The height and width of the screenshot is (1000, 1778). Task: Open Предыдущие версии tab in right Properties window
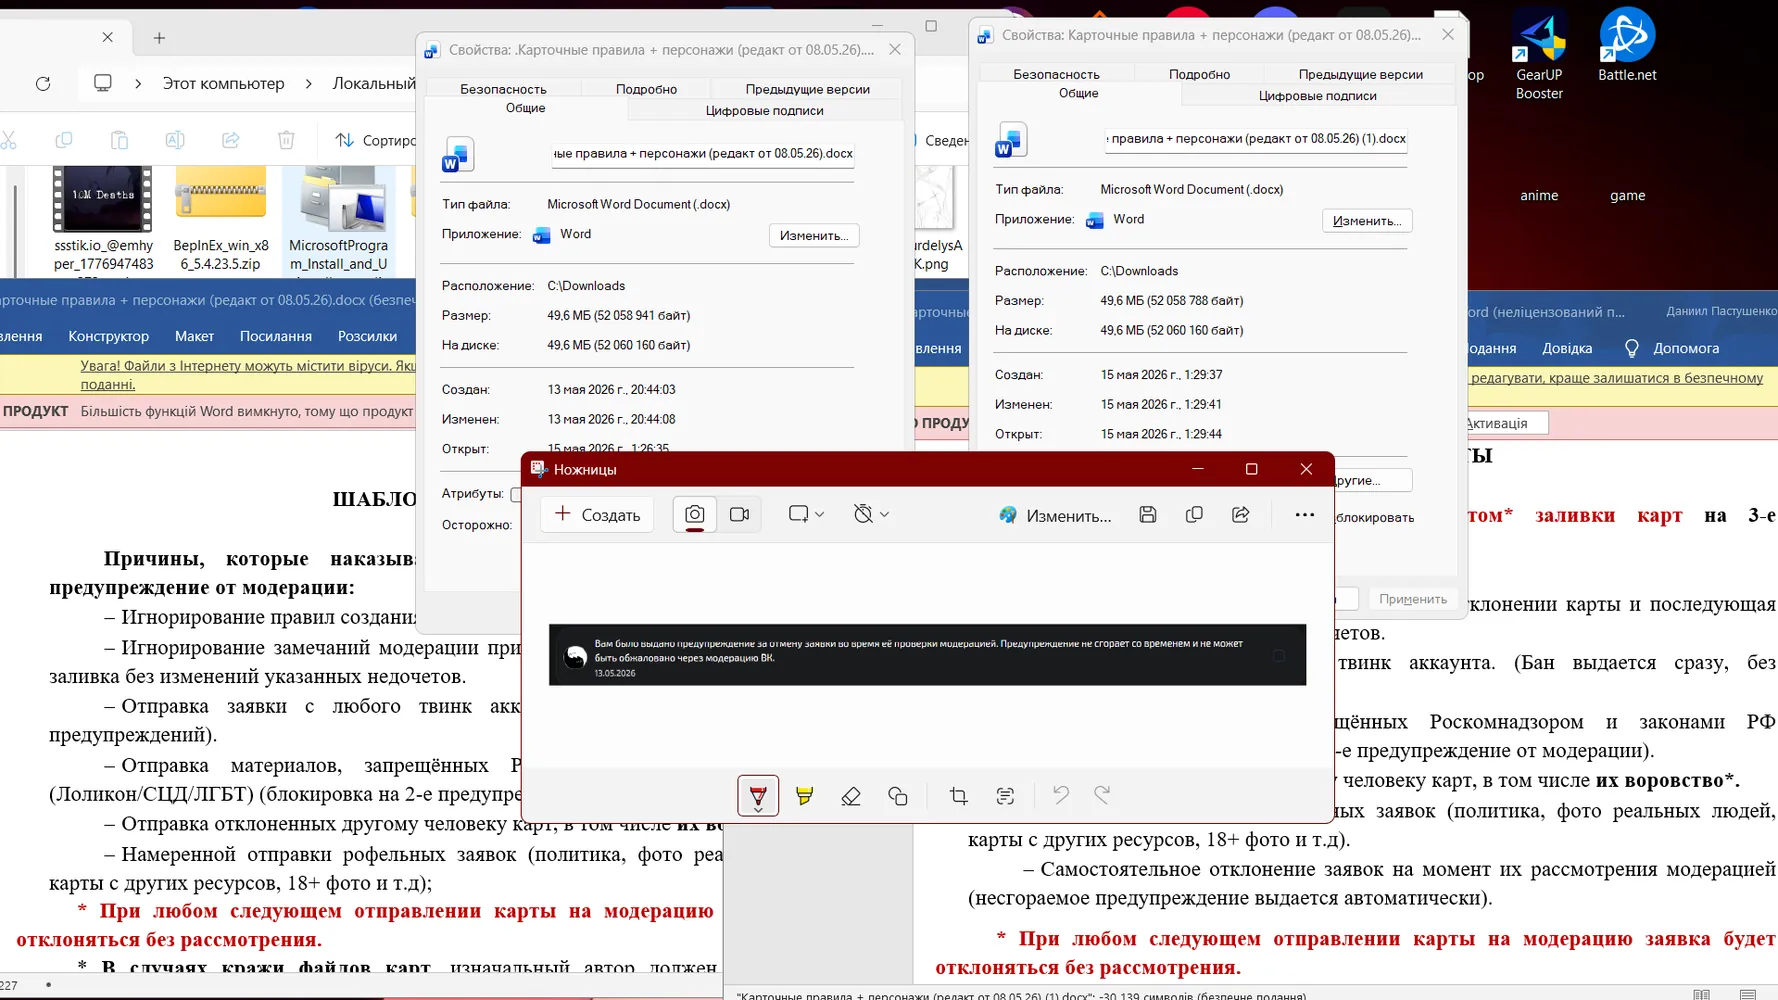click(x=1360, y=74)
